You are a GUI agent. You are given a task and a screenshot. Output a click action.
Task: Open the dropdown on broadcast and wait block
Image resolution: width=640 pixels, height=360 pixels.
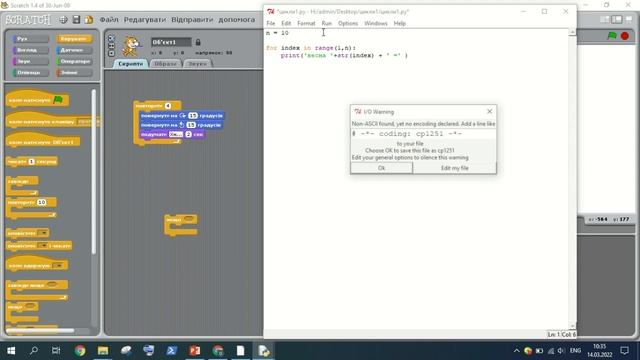[x=42, y=246]
